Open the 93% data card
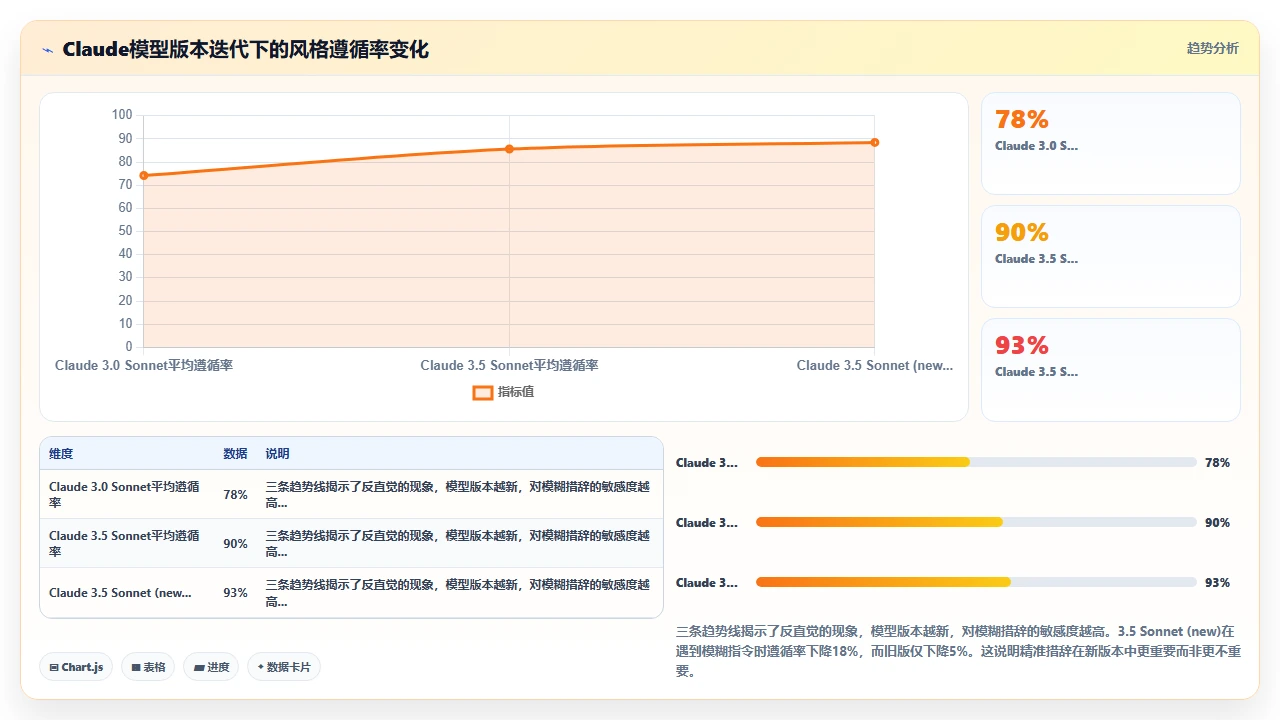1280x720 pixels. pyautogui.click(x=1110, y=369)
